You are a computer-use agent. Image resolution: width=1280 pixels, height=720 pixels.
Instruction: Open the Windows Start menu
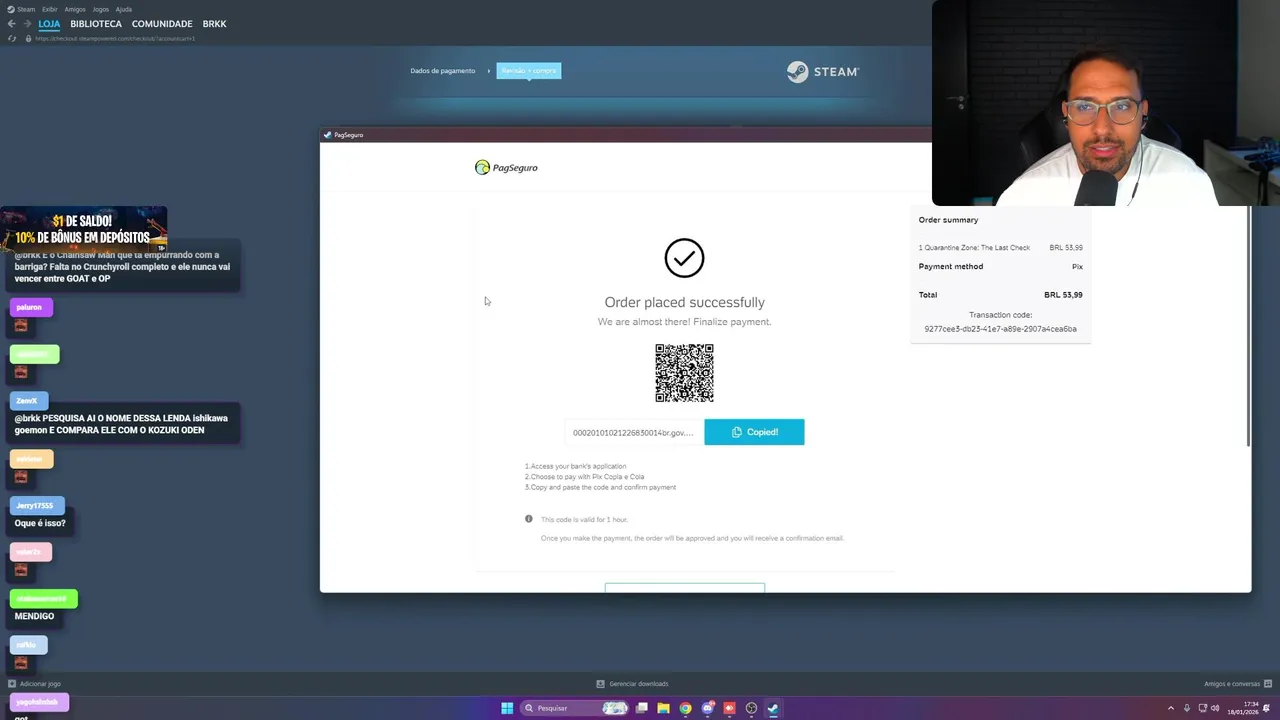tap(507, 708)
